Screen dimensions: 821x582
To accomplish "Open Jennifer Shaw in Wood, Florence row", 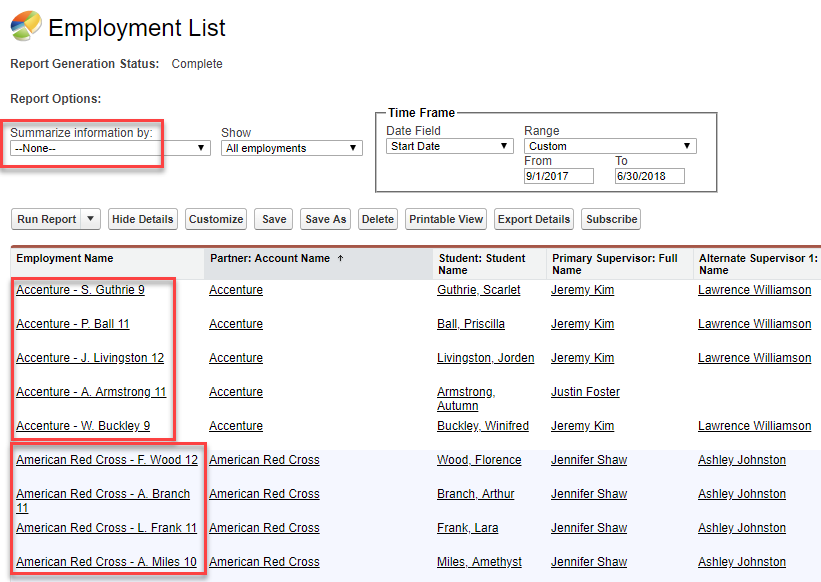I will pyautogui.click(x=589, y=460).
